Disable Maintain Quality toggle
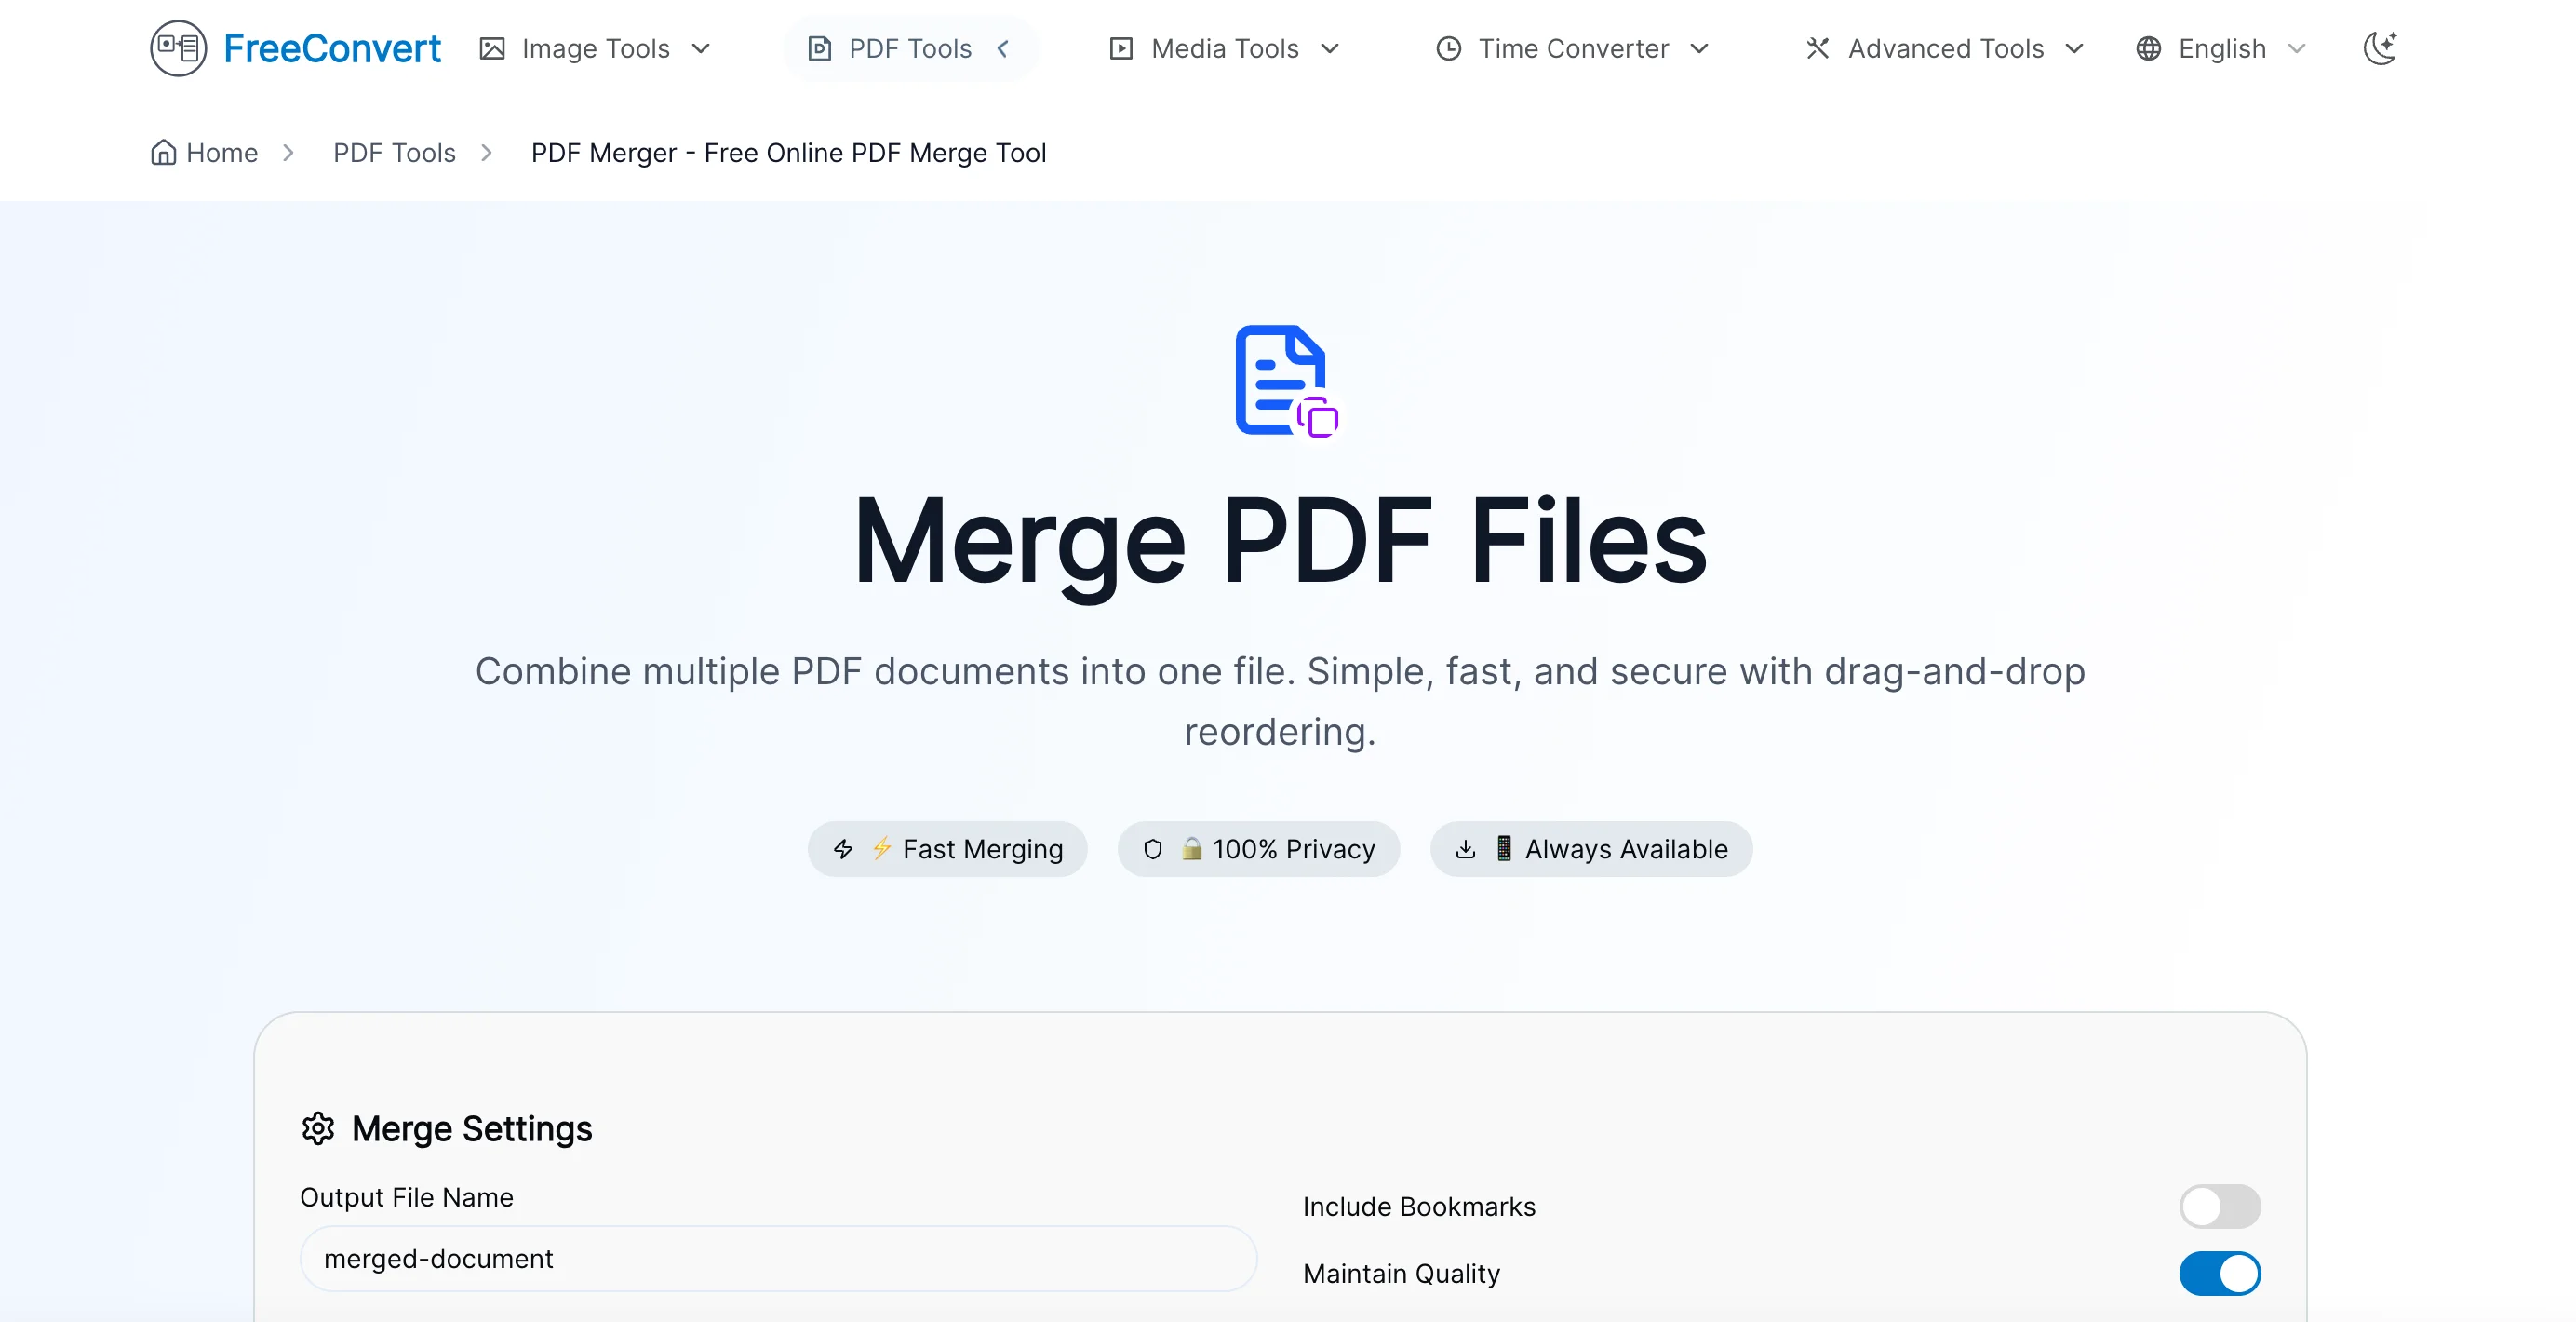 click(x=2219, y=1273)
